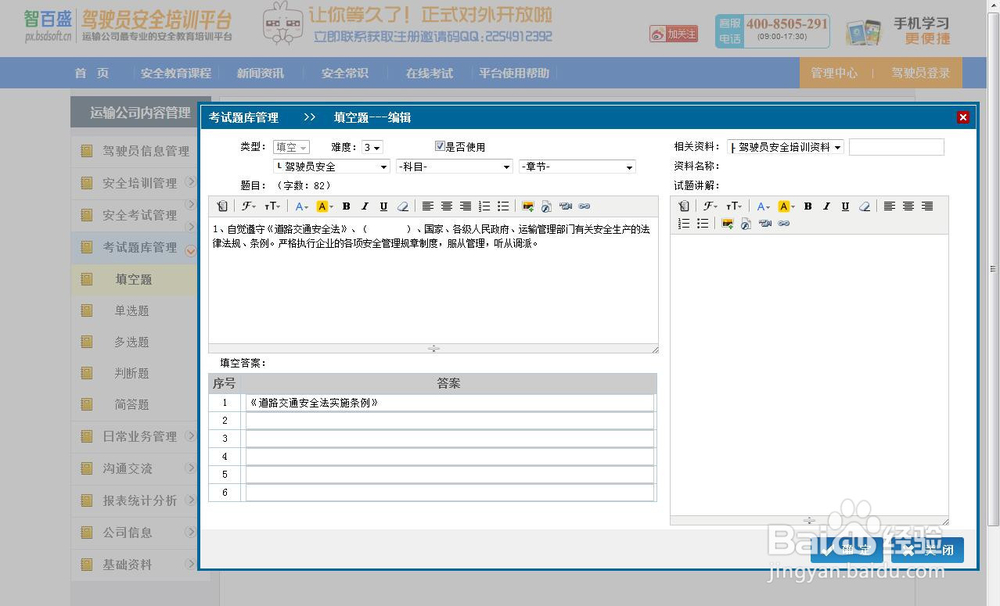Toggle italic in explanation editor
Screen dimensions: 1000x606
(827, 206)
